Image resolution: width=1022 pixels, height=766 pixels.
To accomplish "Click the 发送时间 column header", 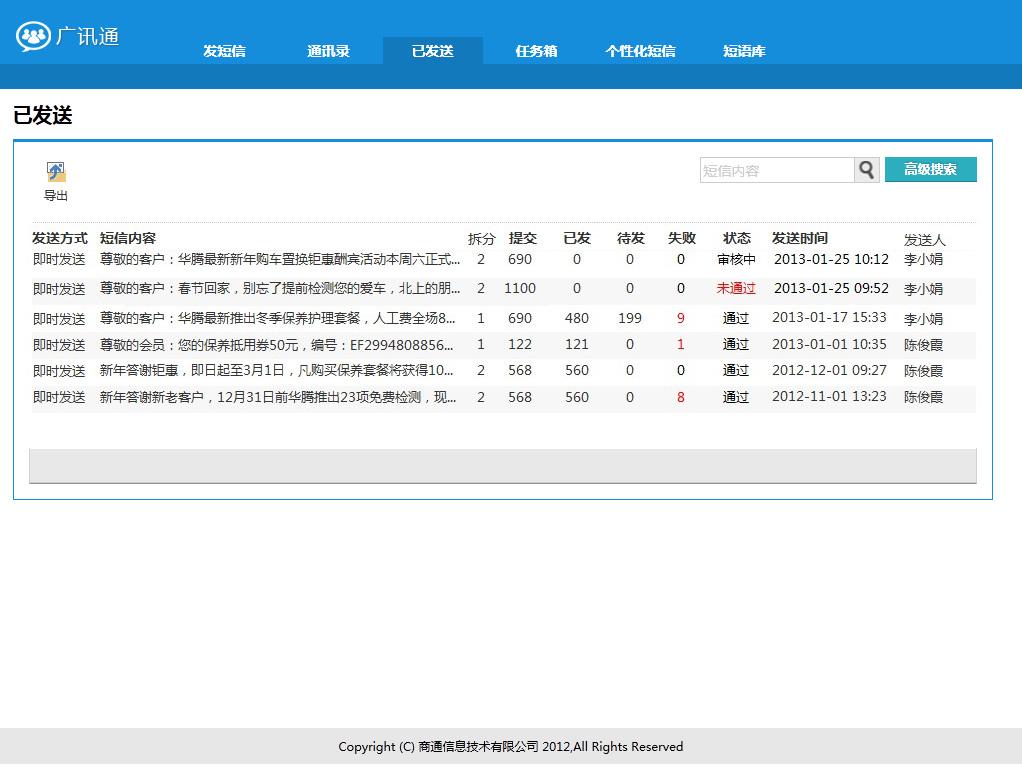I will pos(798,238).
